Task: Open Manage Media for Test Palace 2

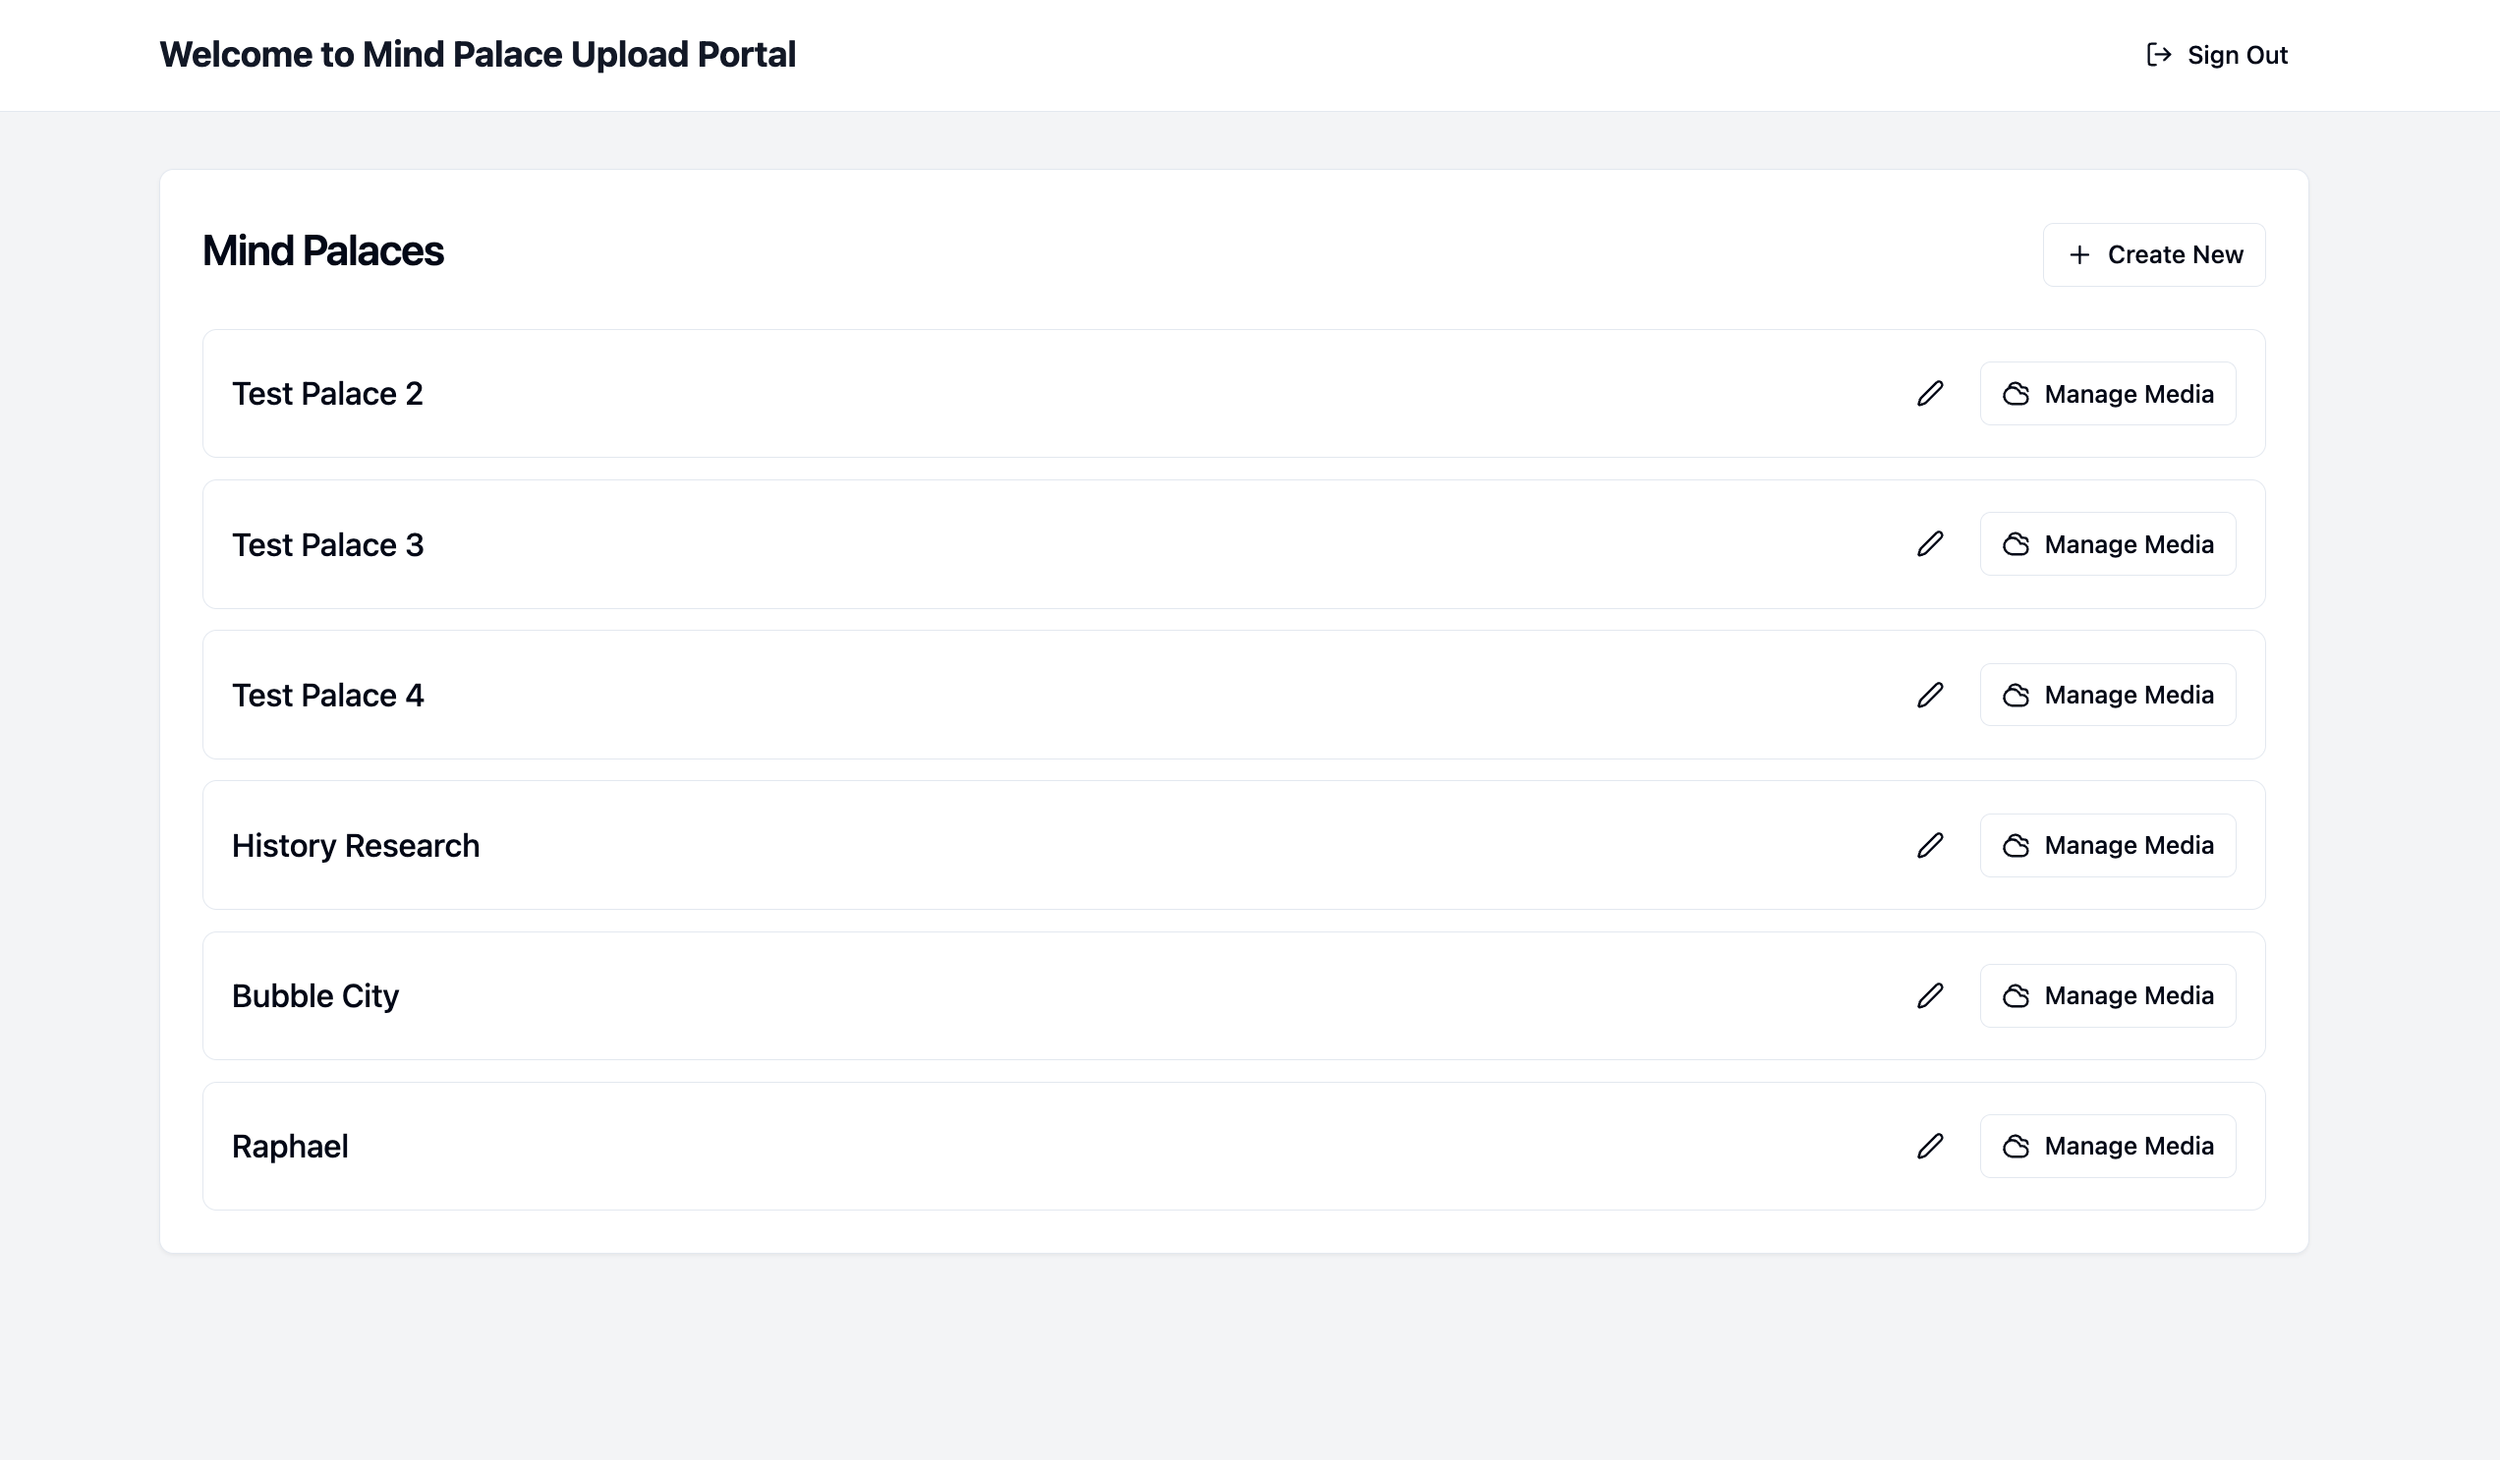Action: (x=2108, y=394)
